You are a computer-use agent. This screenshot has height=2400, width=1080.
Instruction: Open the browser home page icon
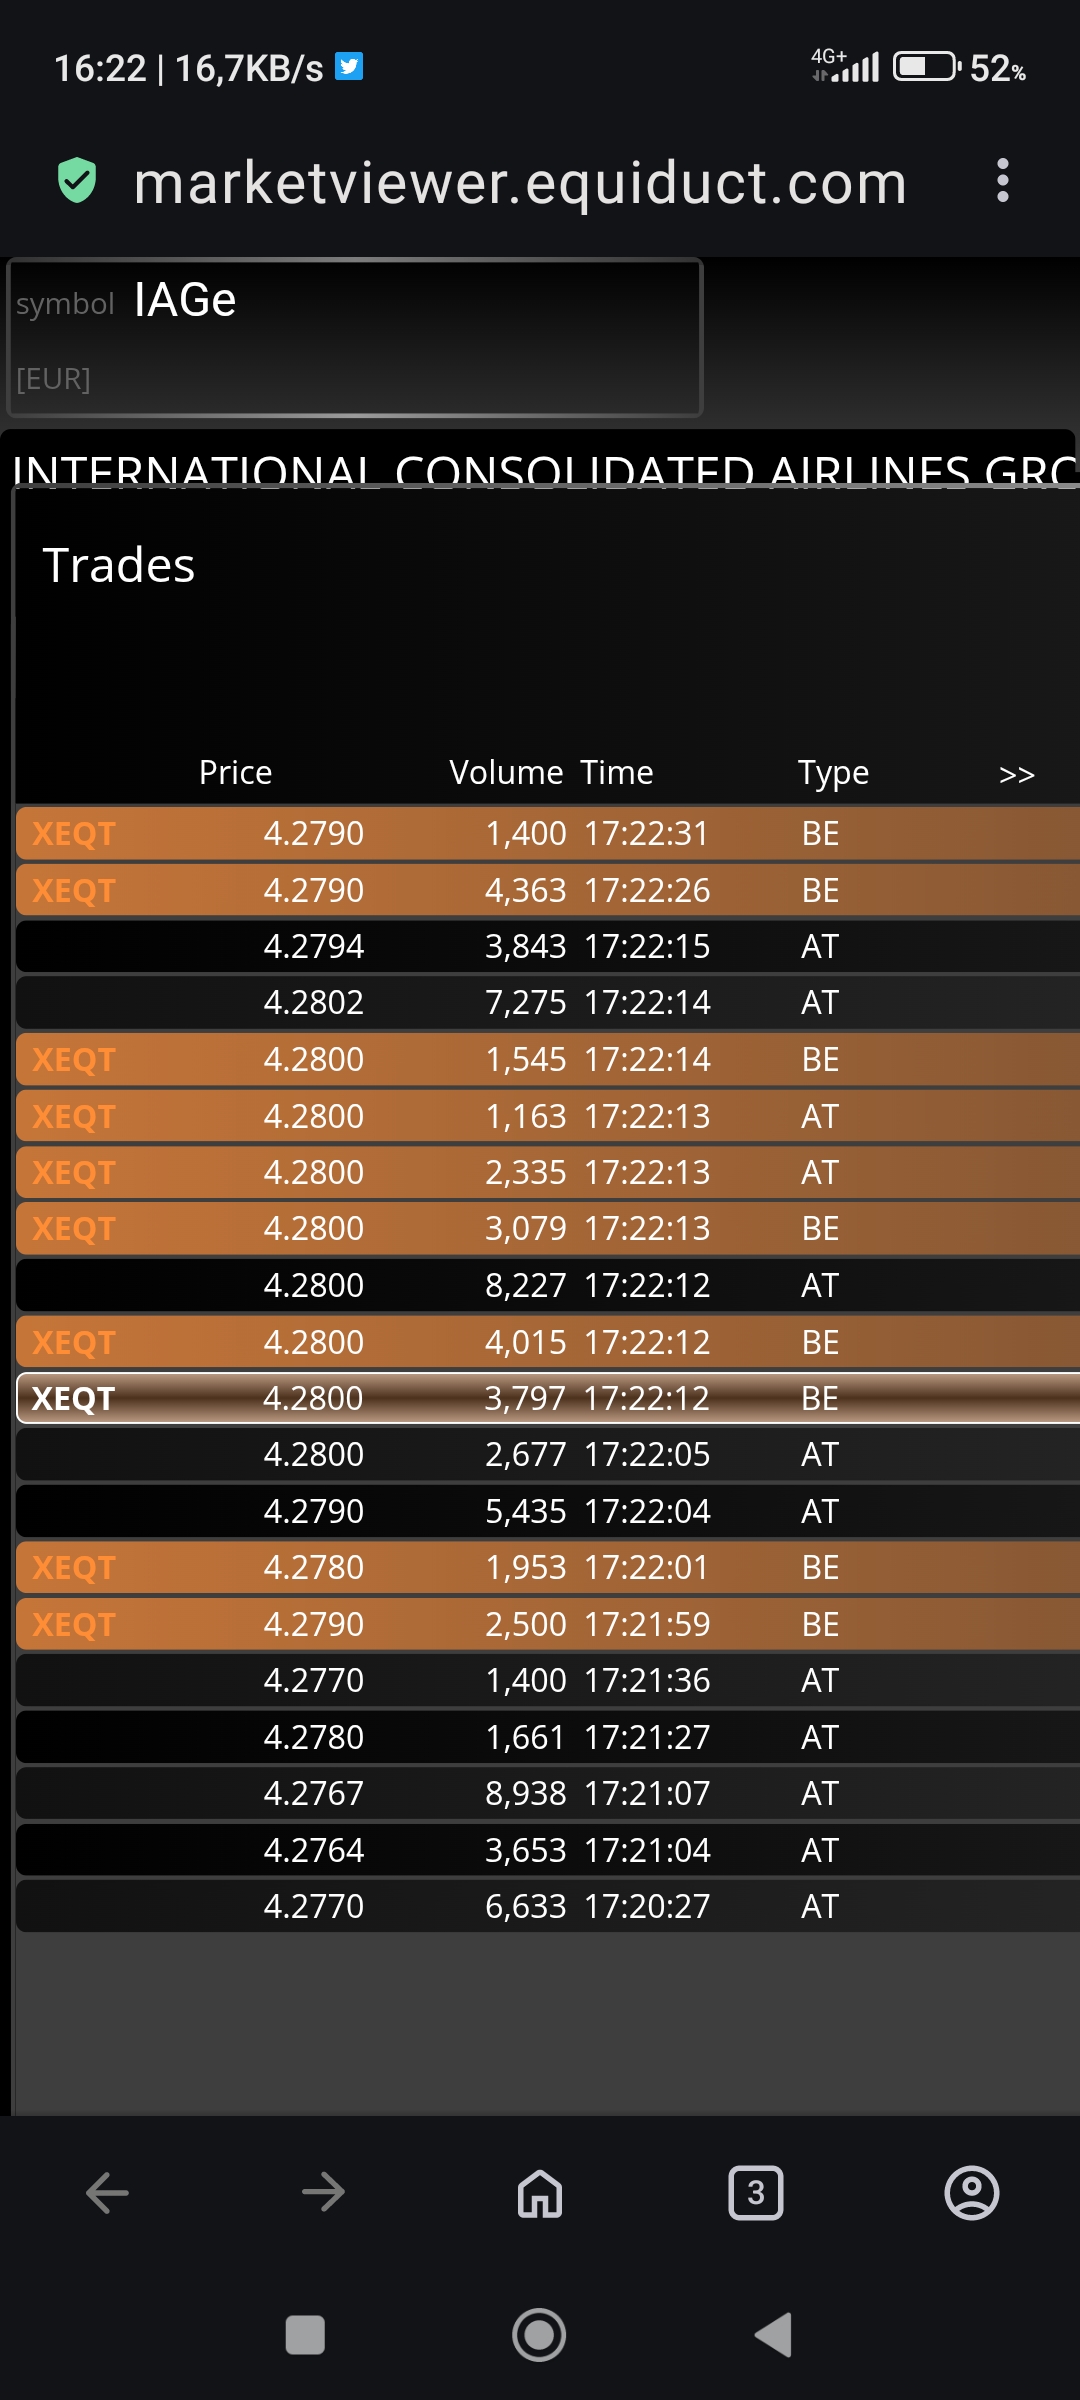(x=540, y=2193)
